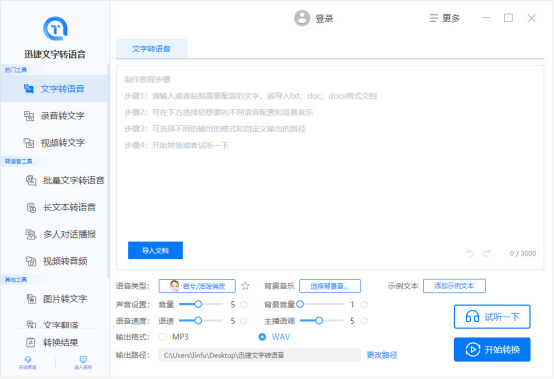554x379 pixels.
Task: Click into the text input area
Action: point(330,168)
